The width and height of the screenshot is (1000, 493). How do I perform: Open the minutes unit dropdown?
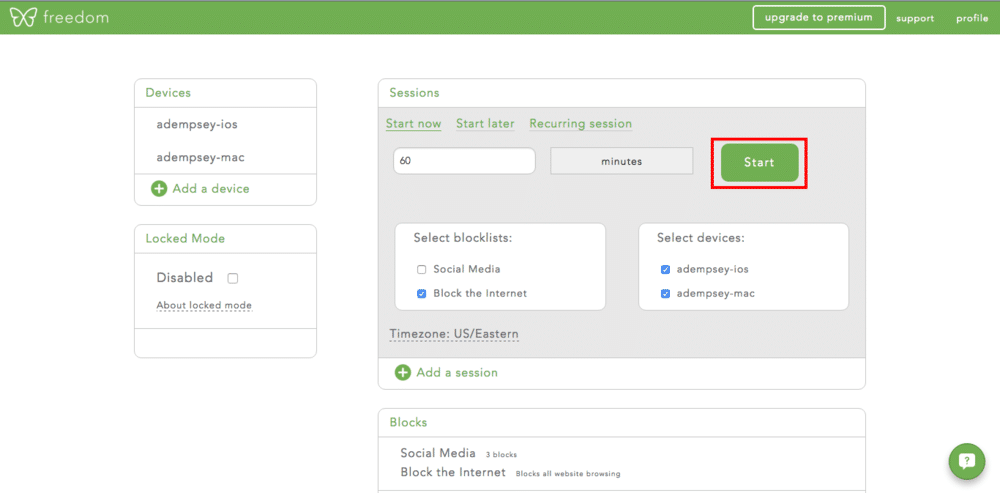tap(621, 161)
